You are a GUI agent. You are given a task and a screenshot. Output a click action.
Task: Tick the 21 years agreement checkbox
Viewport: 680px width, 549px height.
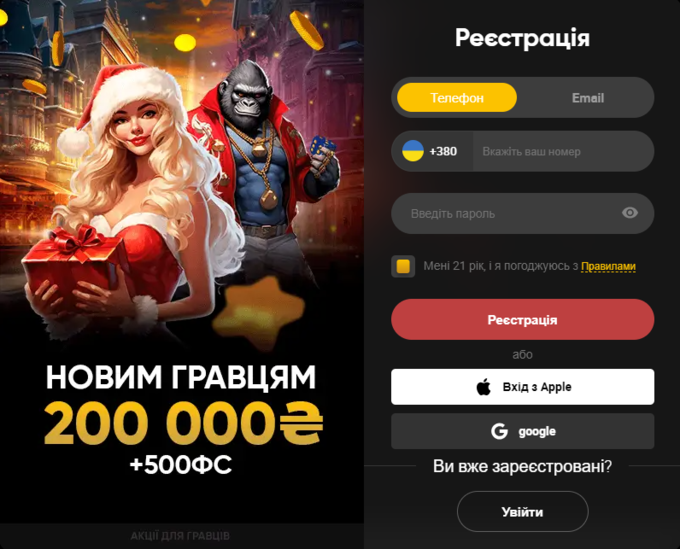(403, 266)
